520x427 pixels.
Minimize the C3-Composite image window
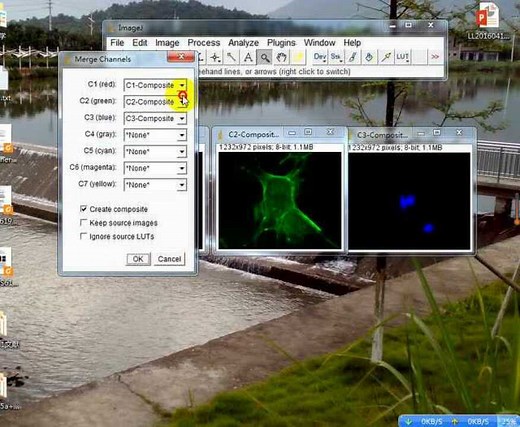click(x=421, y=133)
